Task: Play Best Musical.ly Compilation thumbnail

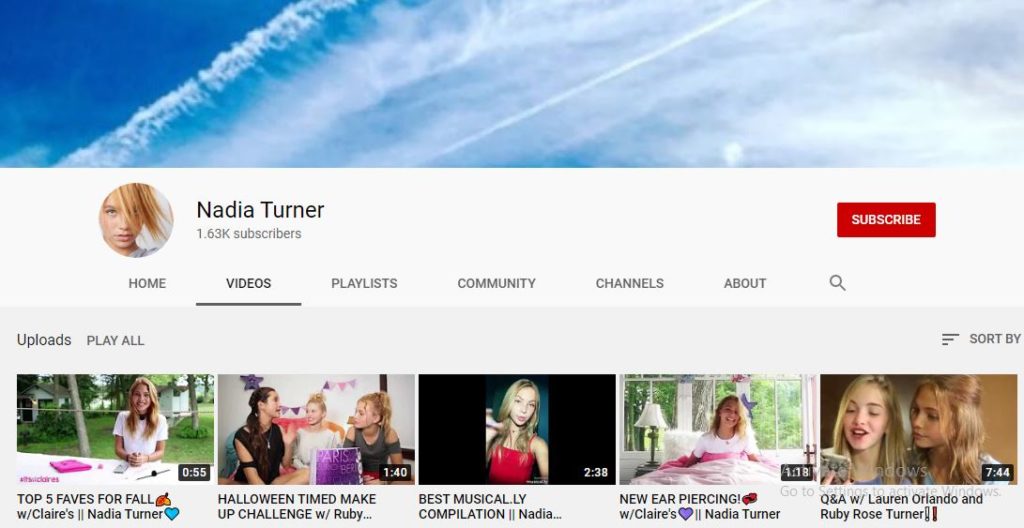Action: [x=517, y=429]
